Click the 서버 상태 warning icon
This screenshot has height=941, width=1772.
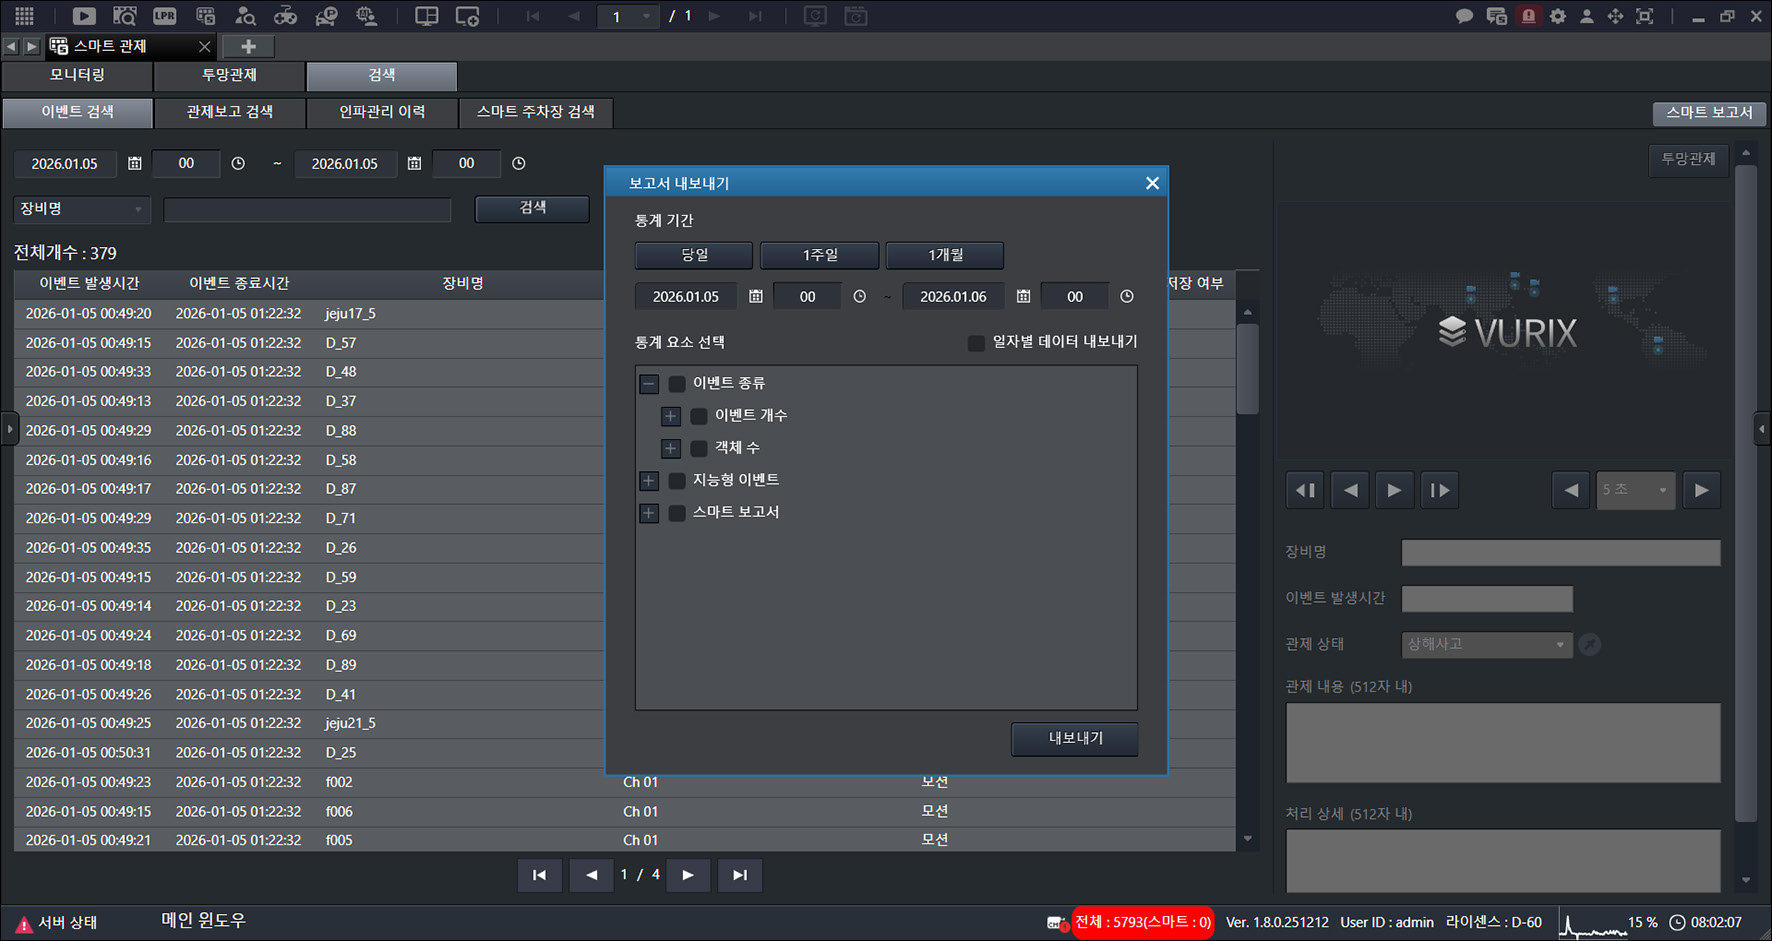24,923
